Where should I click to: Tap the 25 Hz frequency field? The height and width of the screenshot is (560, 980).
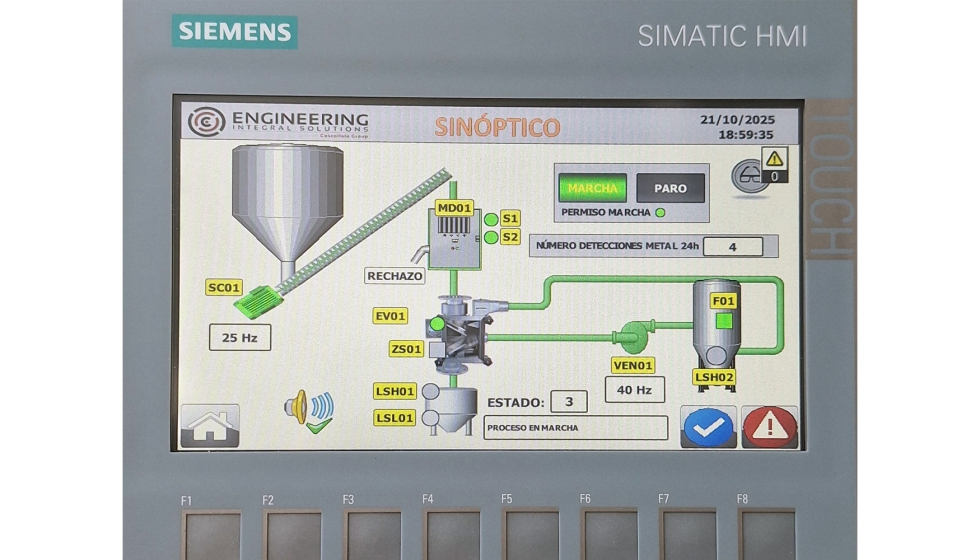tap(240, 338)
